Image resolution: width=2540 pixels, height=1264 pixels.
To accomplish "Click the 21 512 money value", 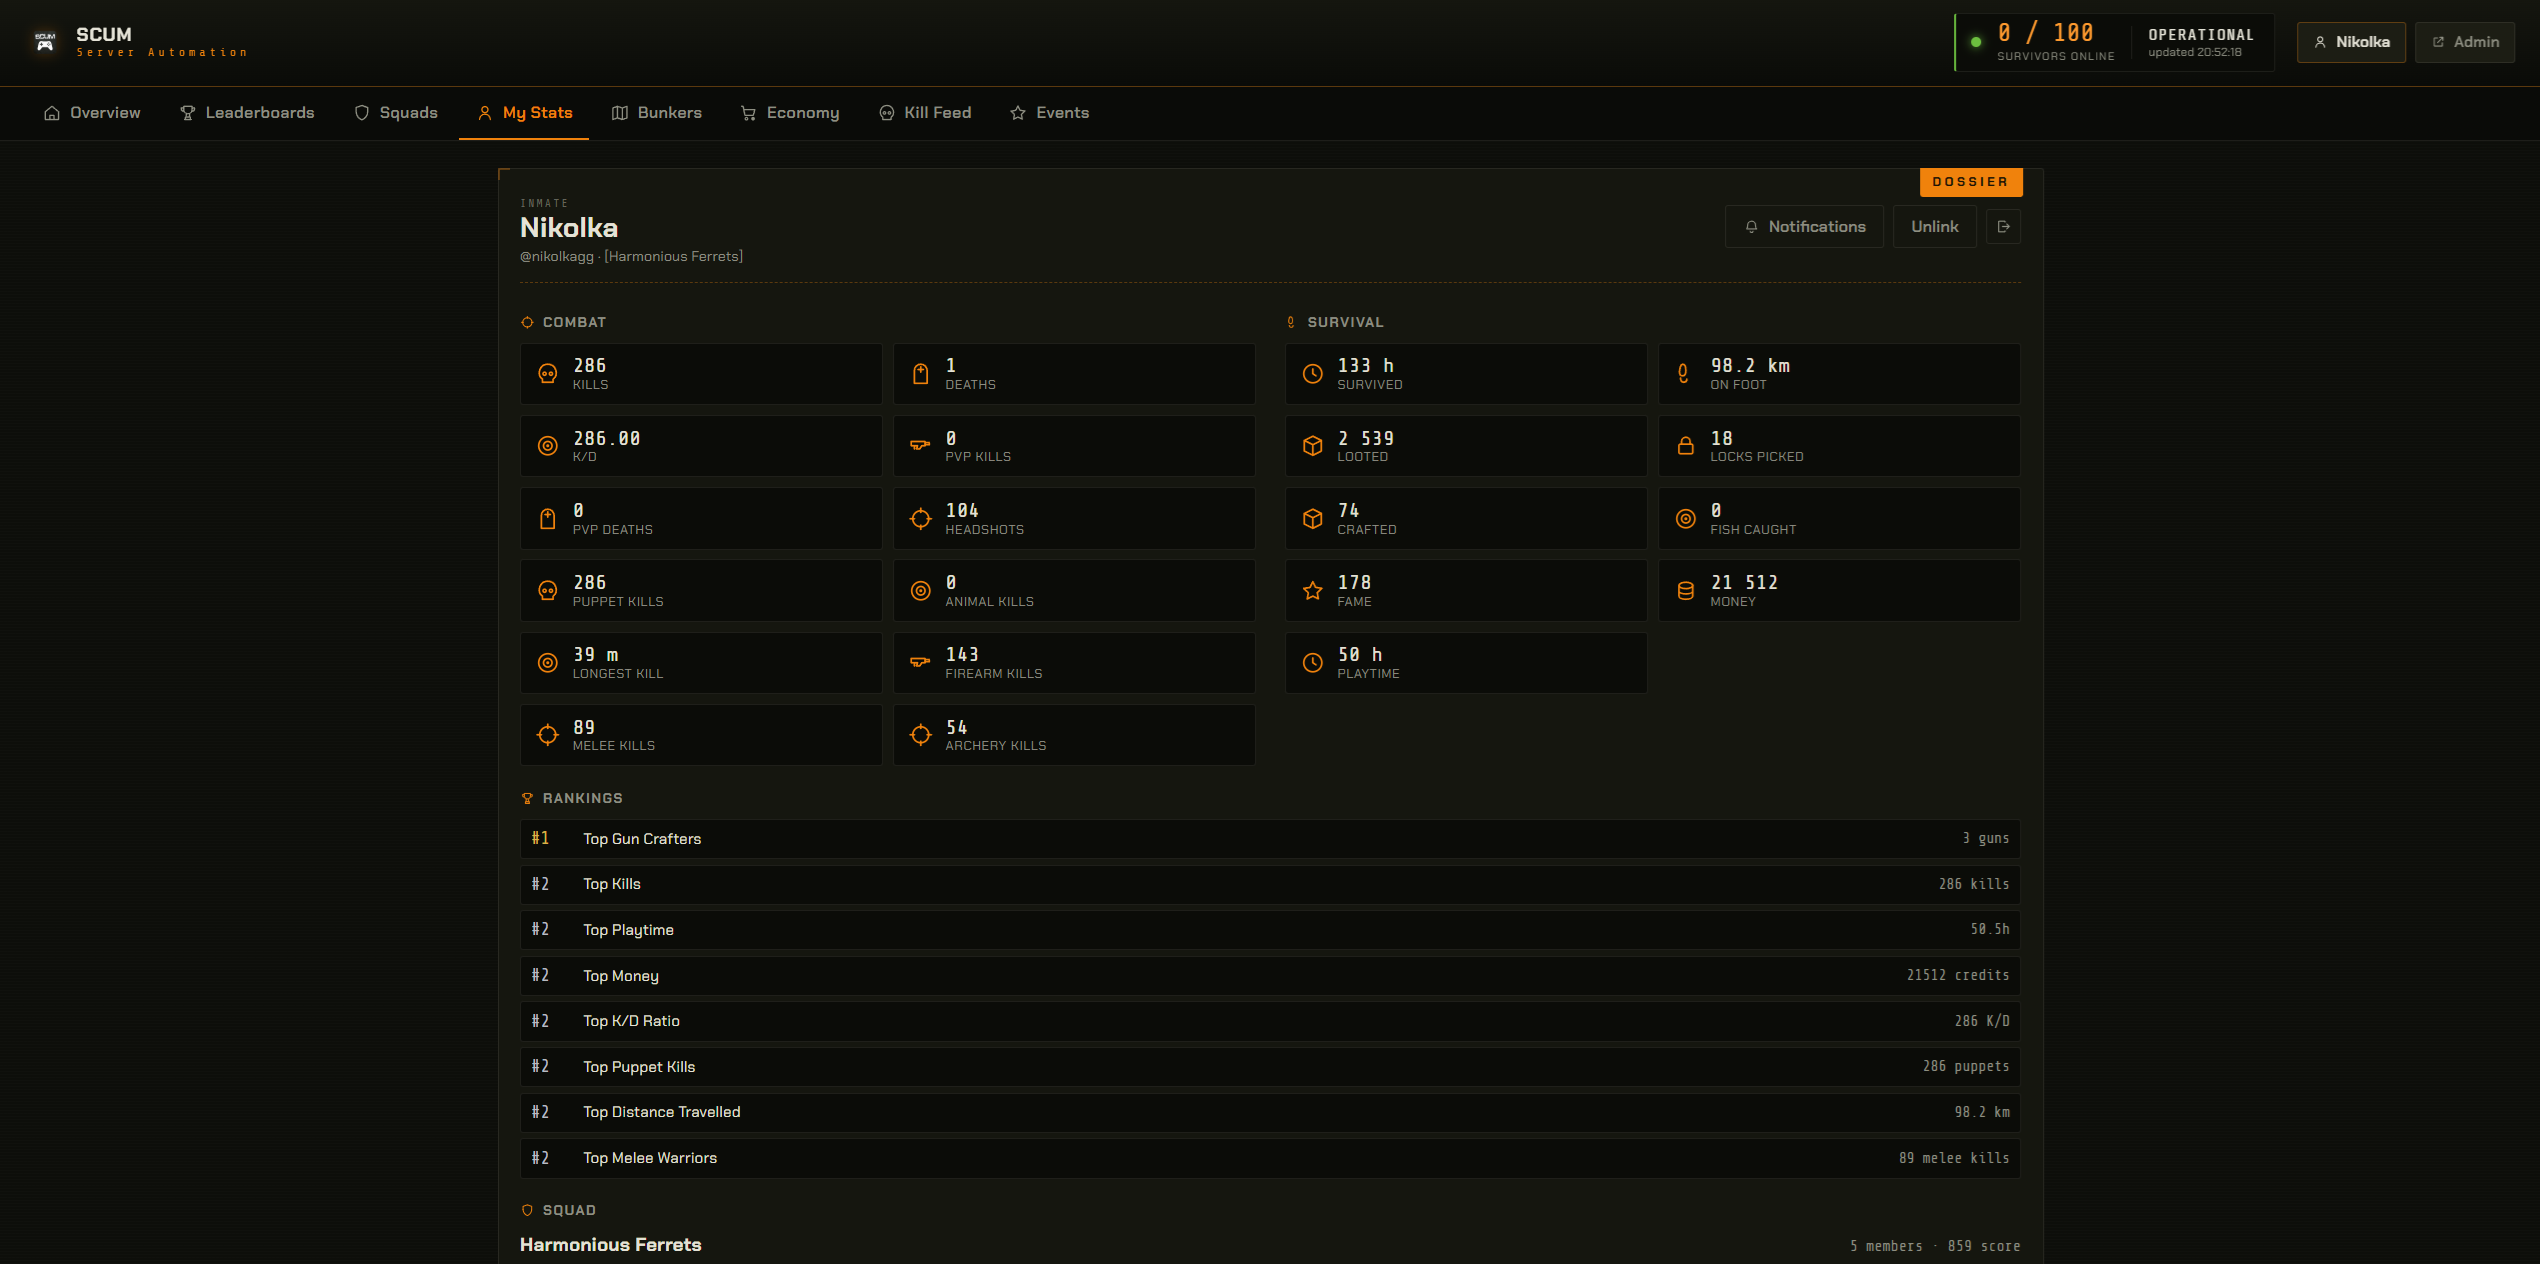I will [1744, 583].
